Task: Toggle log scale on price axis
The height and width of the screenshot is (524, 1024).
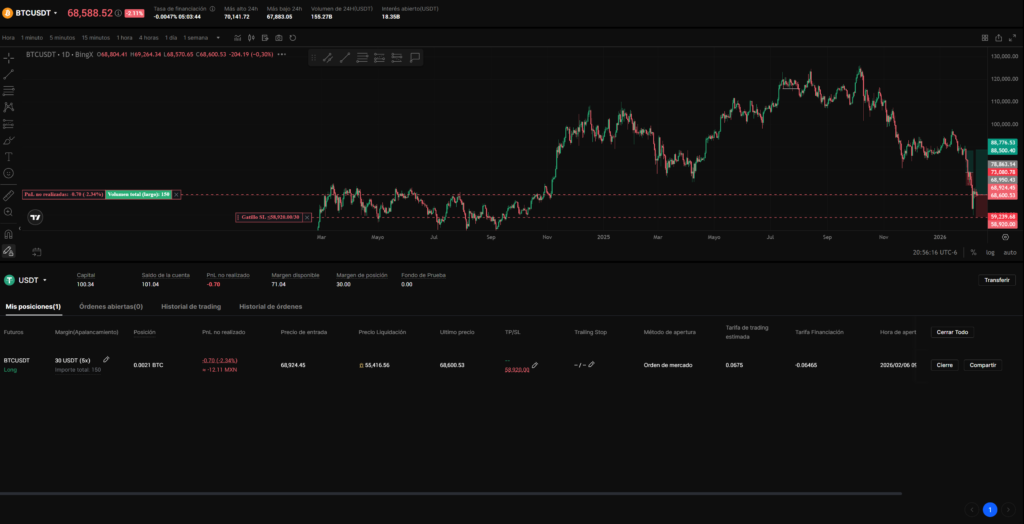Action: [989, 252]
